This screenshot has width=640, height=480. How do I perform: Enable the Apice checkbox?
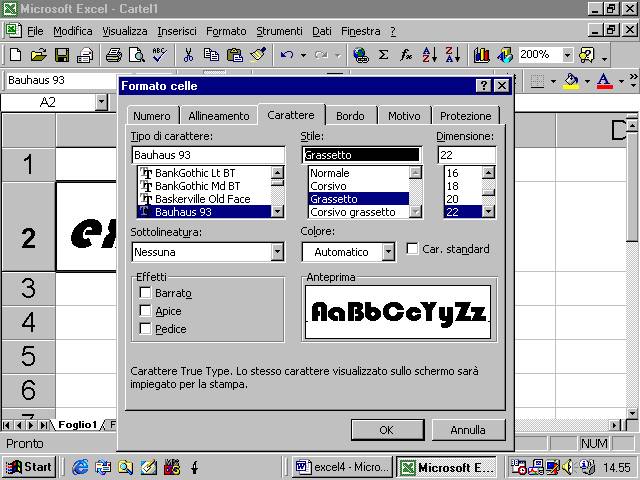coord(145,311)
